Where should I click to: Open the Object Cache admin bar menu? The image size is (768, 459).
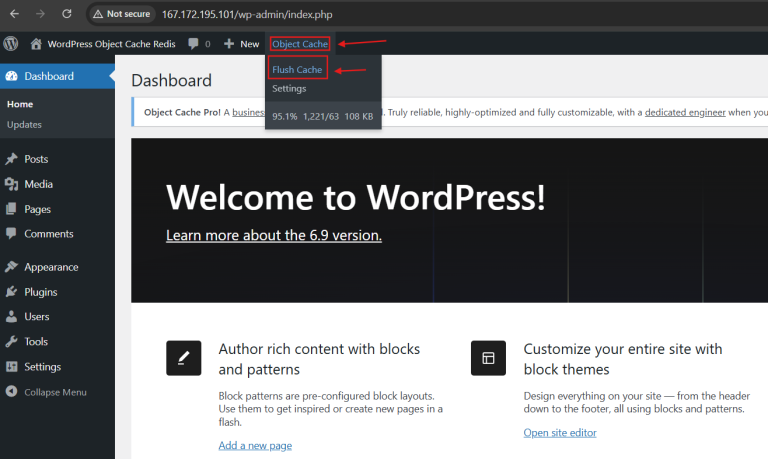[x=300, y=44]
